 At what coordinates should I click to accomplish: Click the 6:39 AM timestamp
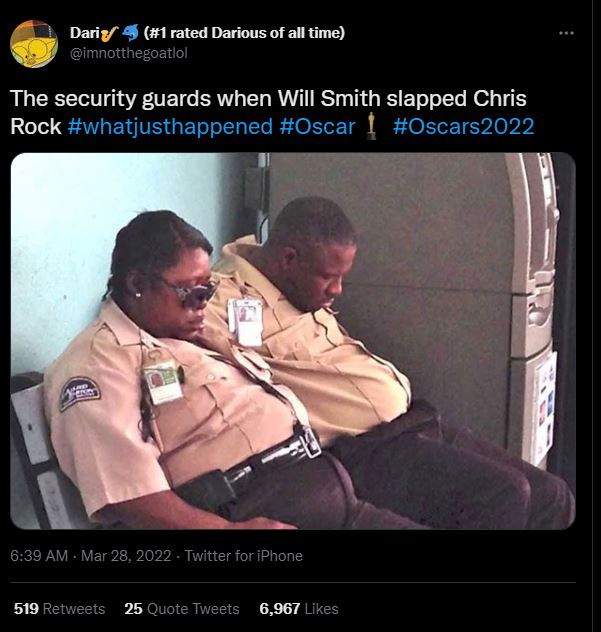39,556
